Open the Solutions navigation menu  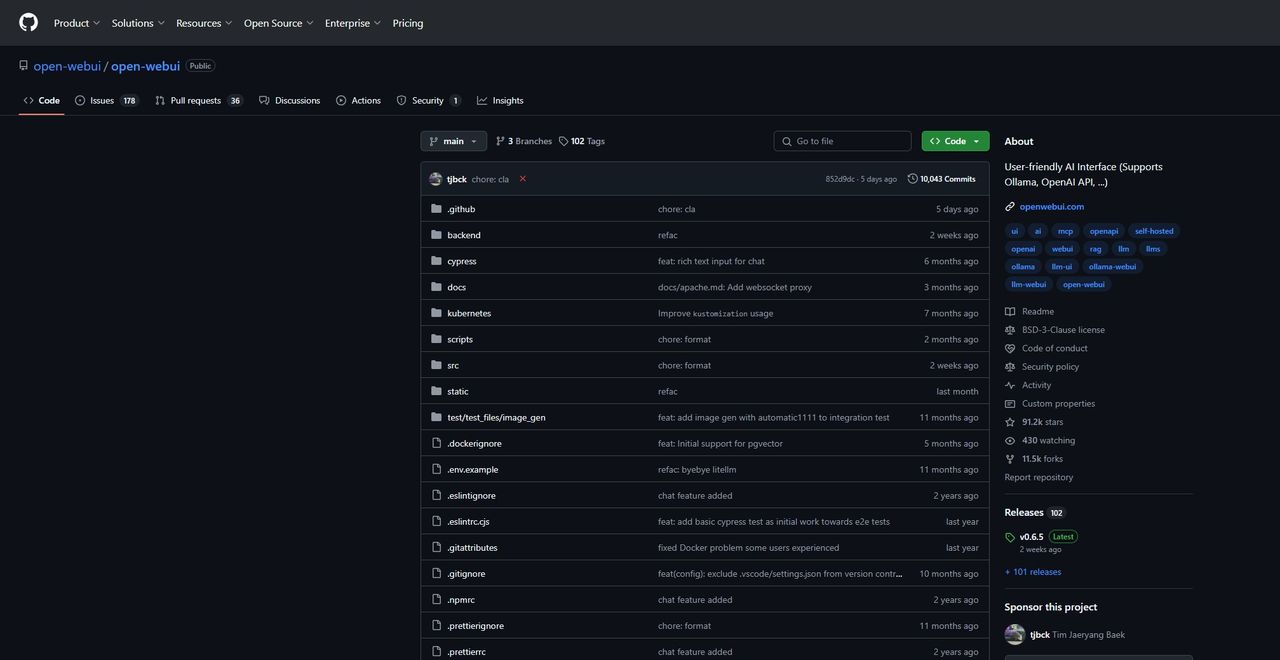tap(137, 23)
